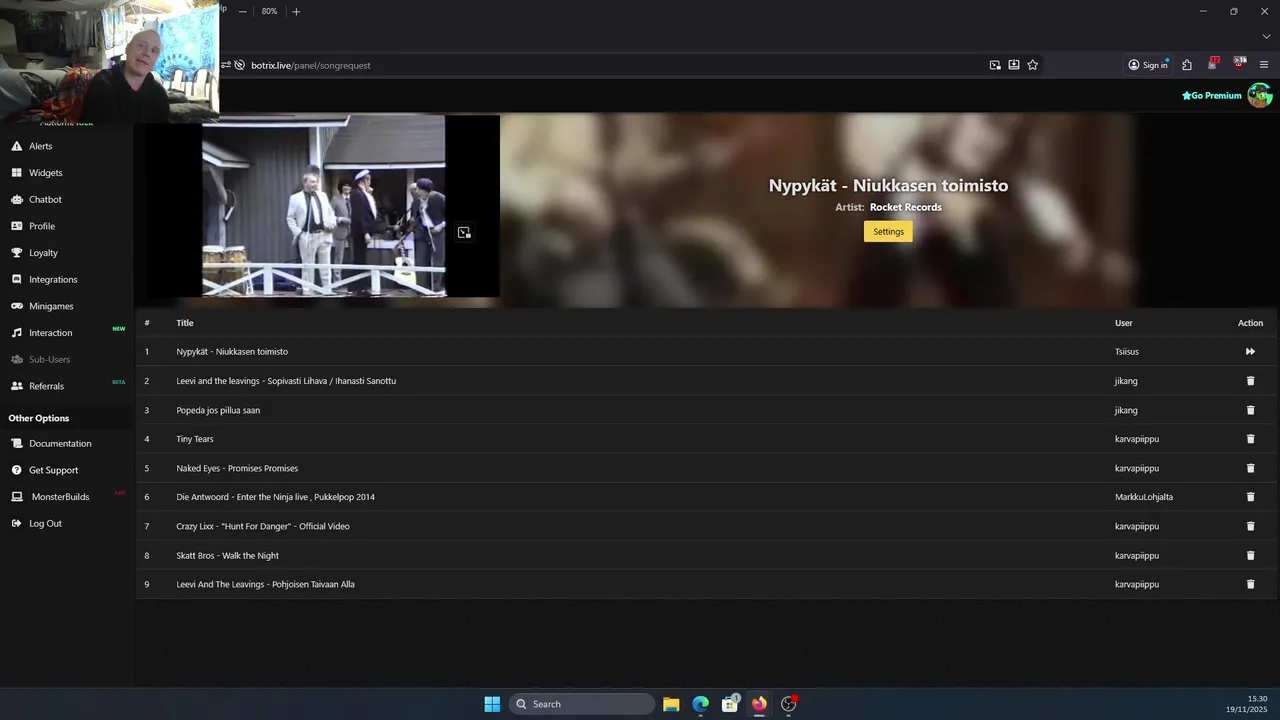
Task: Remove Skatt Bros - Walk the Night
Action: (x=1250, y=555)
